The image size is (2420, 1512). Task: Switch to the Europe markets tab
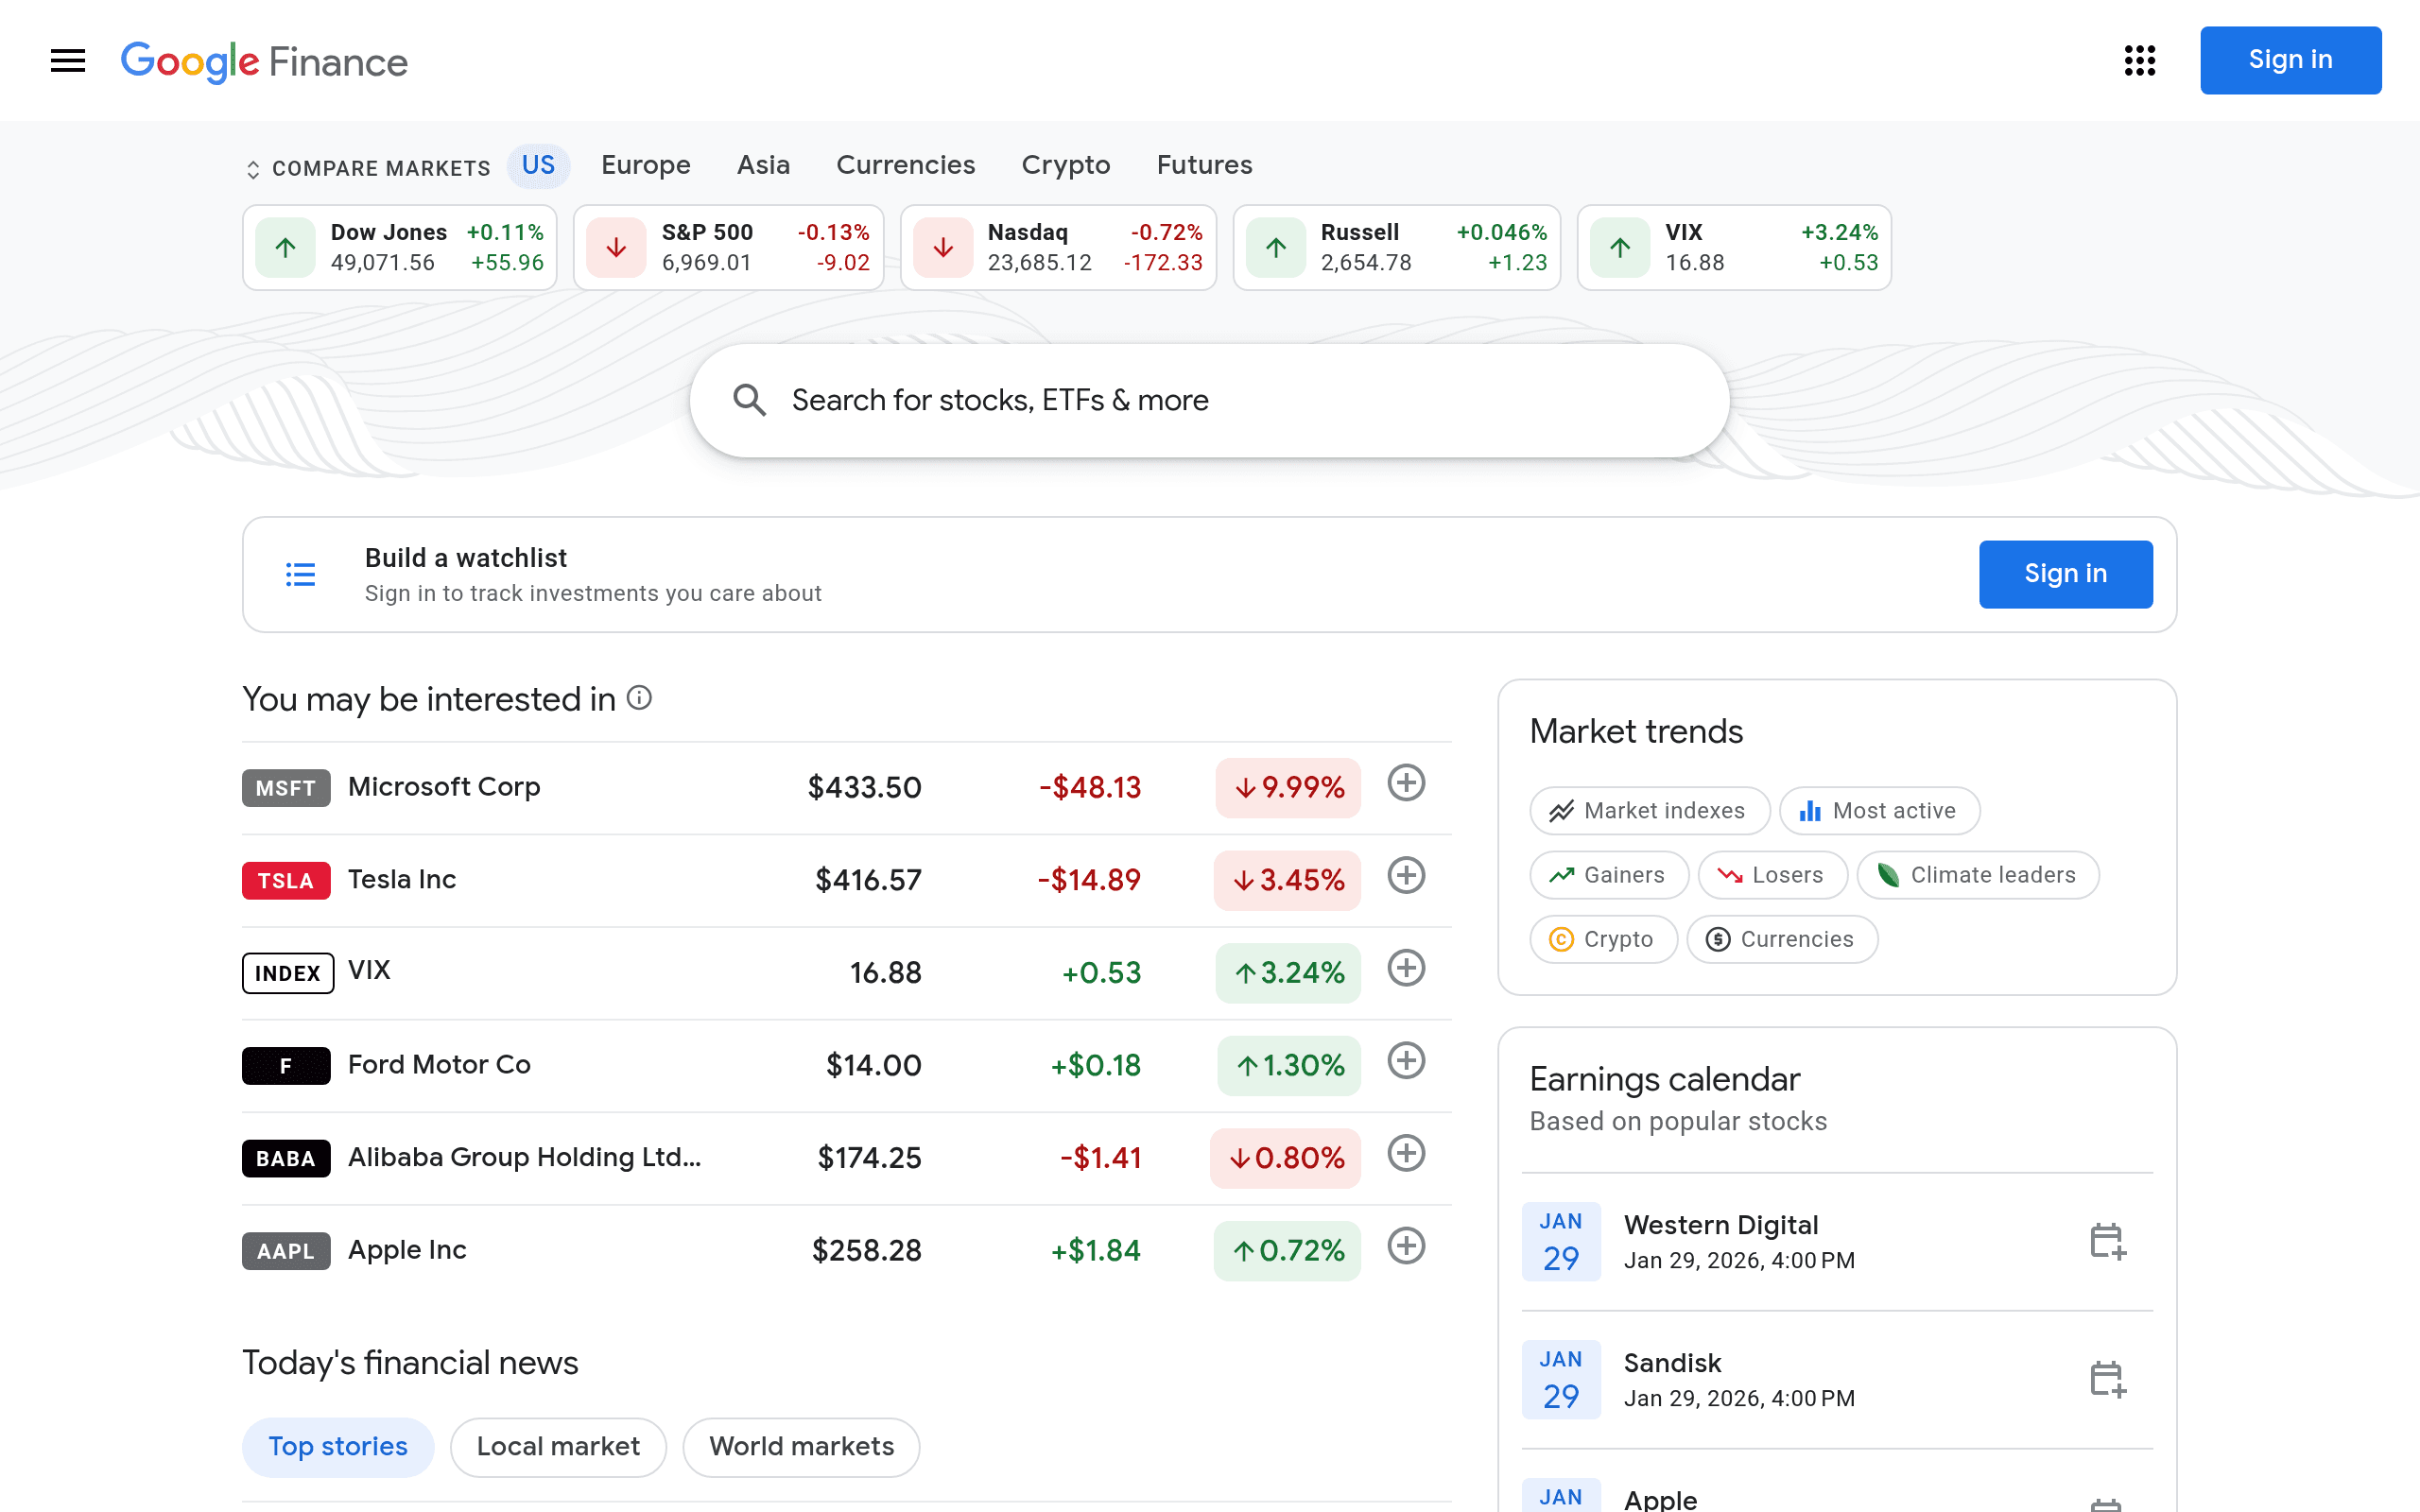(x=646, y=165)
